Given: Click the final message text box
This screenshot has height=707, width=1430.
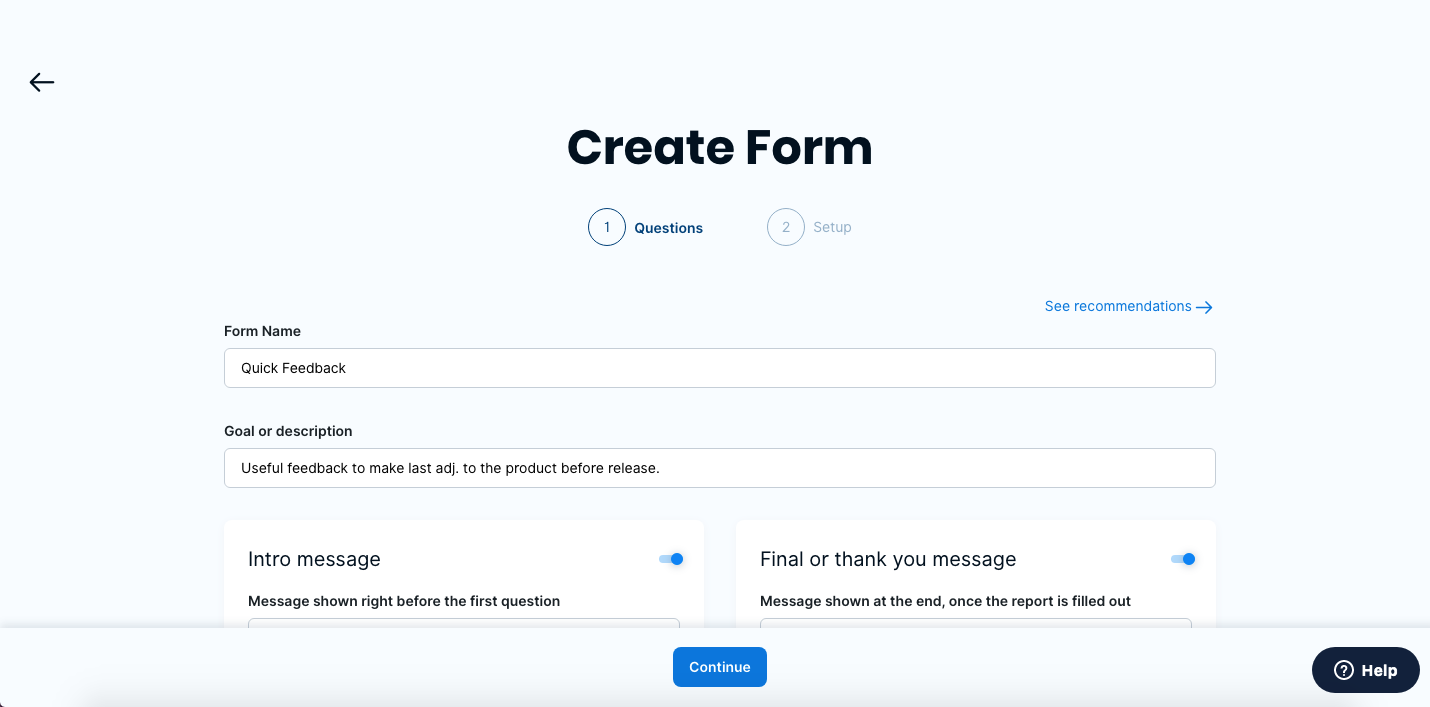Looking at the screenshot, I should [x=976, y=623].
